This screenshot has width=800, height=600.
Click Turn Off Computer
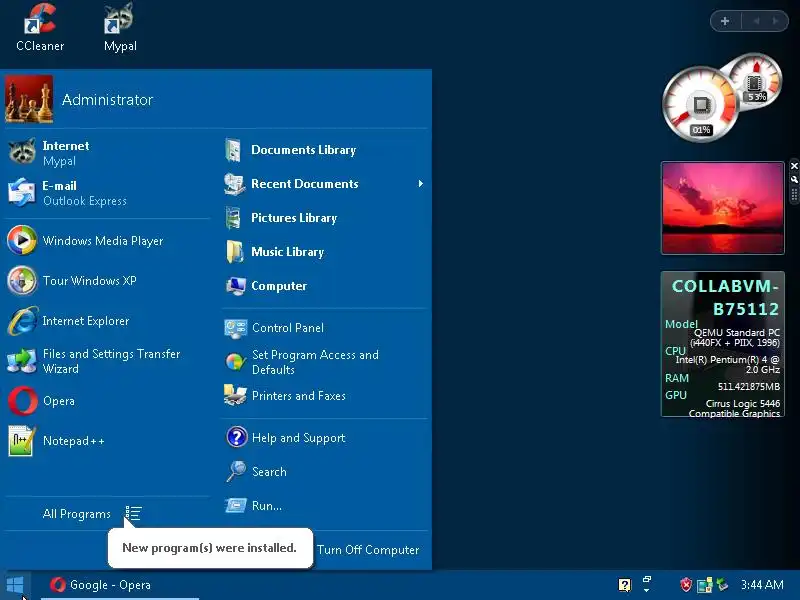click(368, 549)
